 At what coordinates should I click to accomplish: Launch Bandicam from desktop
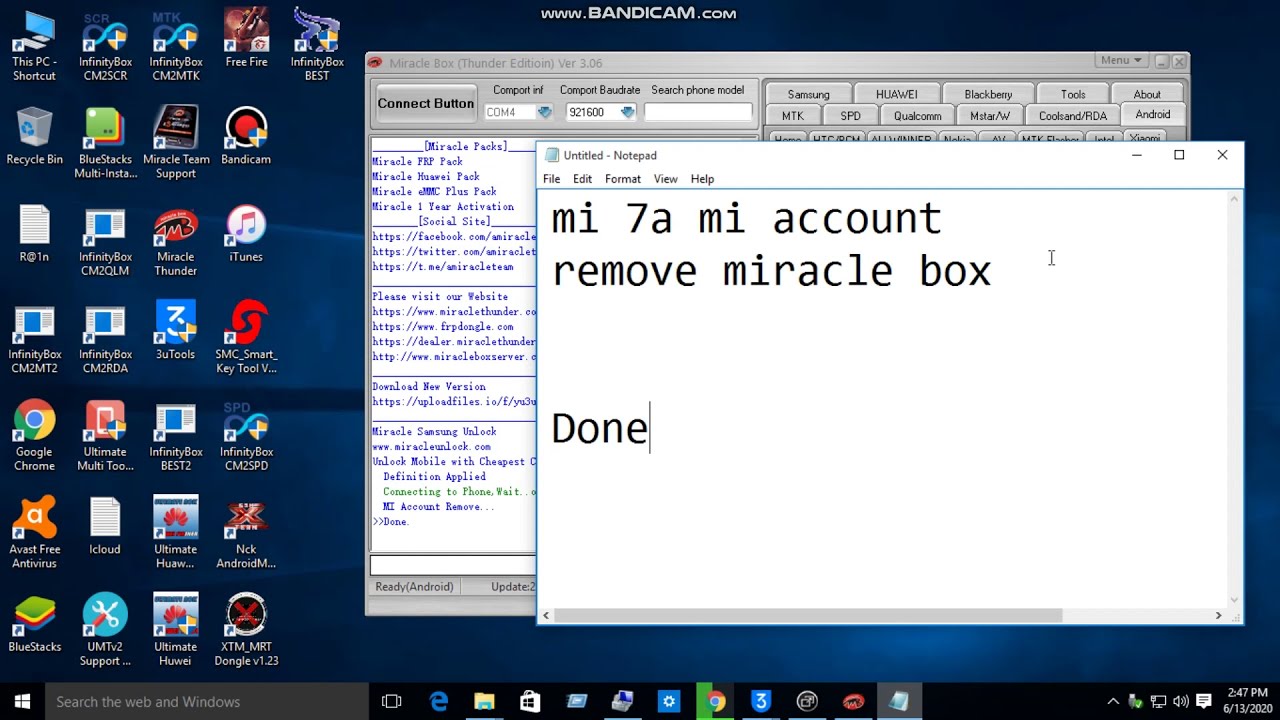pyautogui.click(x=246, y=135)
